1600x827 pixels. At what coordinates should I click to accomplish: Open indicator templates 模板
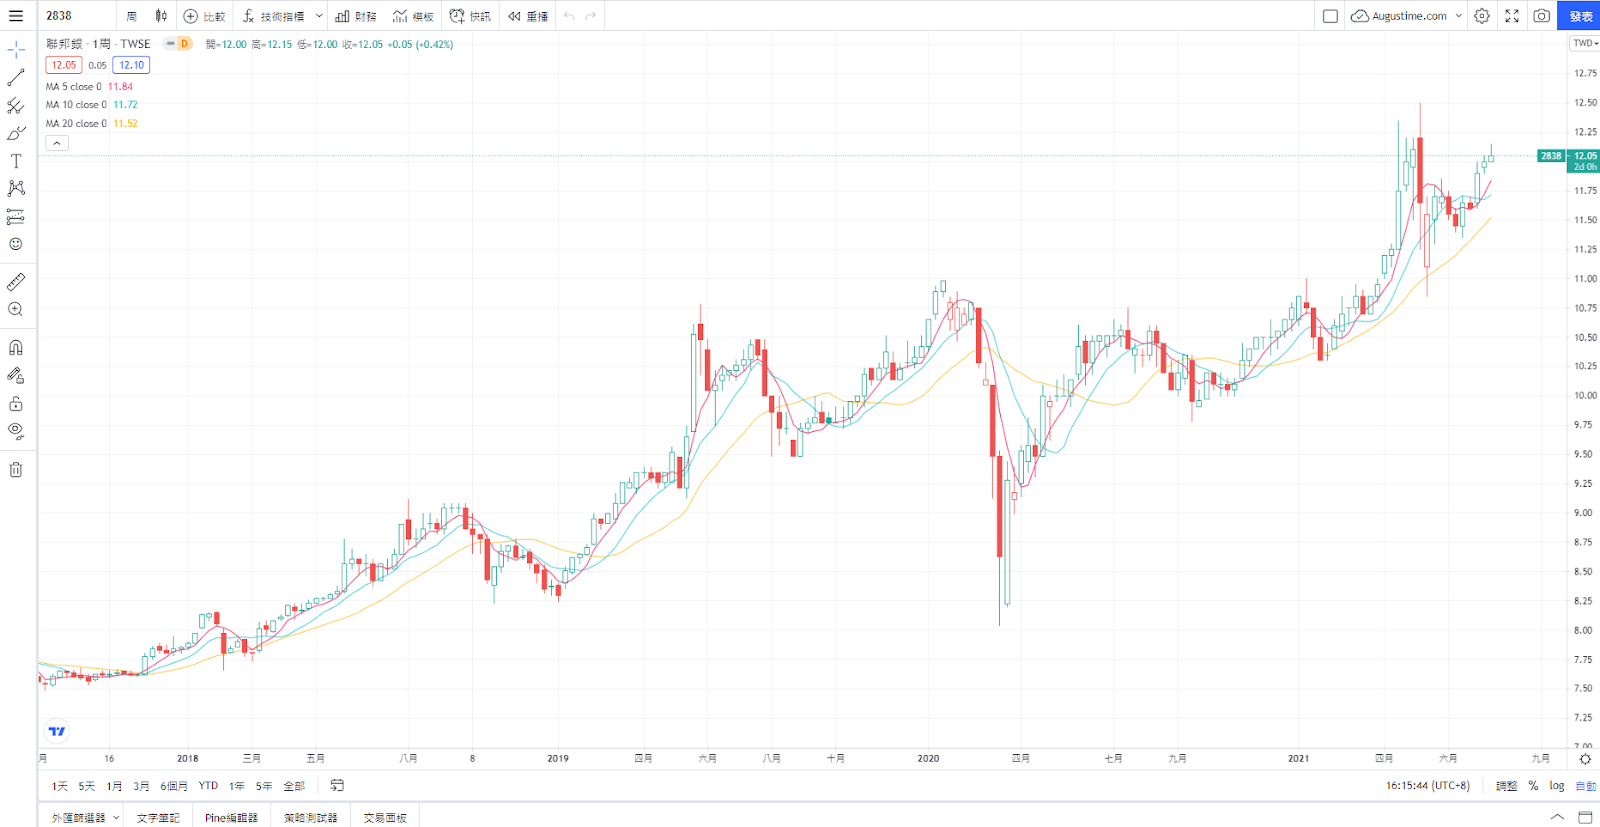pos(413,16)
